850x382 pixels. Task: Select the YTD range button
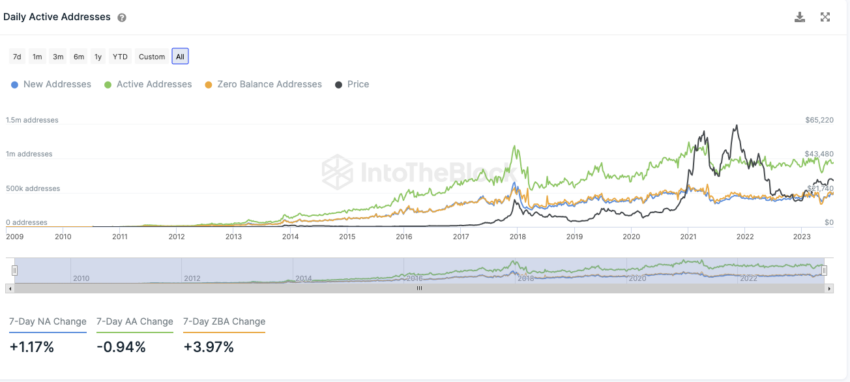pos(120,56)
